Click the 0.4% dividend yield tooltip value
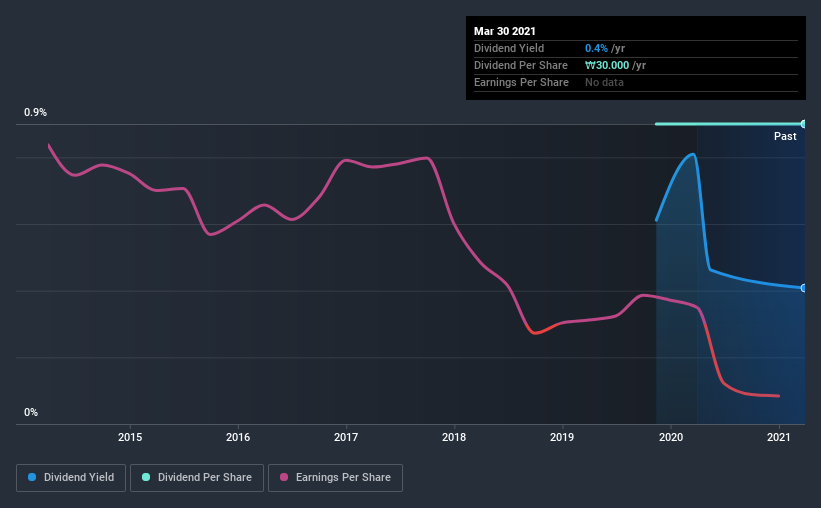Image resolution: width=821 pixels, height=508 pixels. [x=596, y=48]
